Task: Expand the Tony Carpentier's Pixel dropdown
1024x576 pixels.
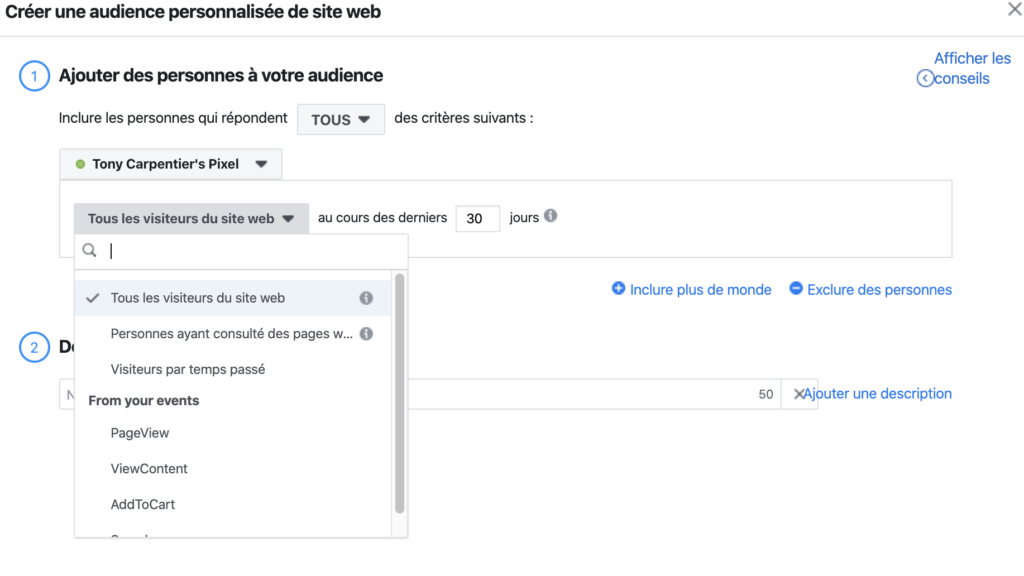Action: tap(170, 164)
